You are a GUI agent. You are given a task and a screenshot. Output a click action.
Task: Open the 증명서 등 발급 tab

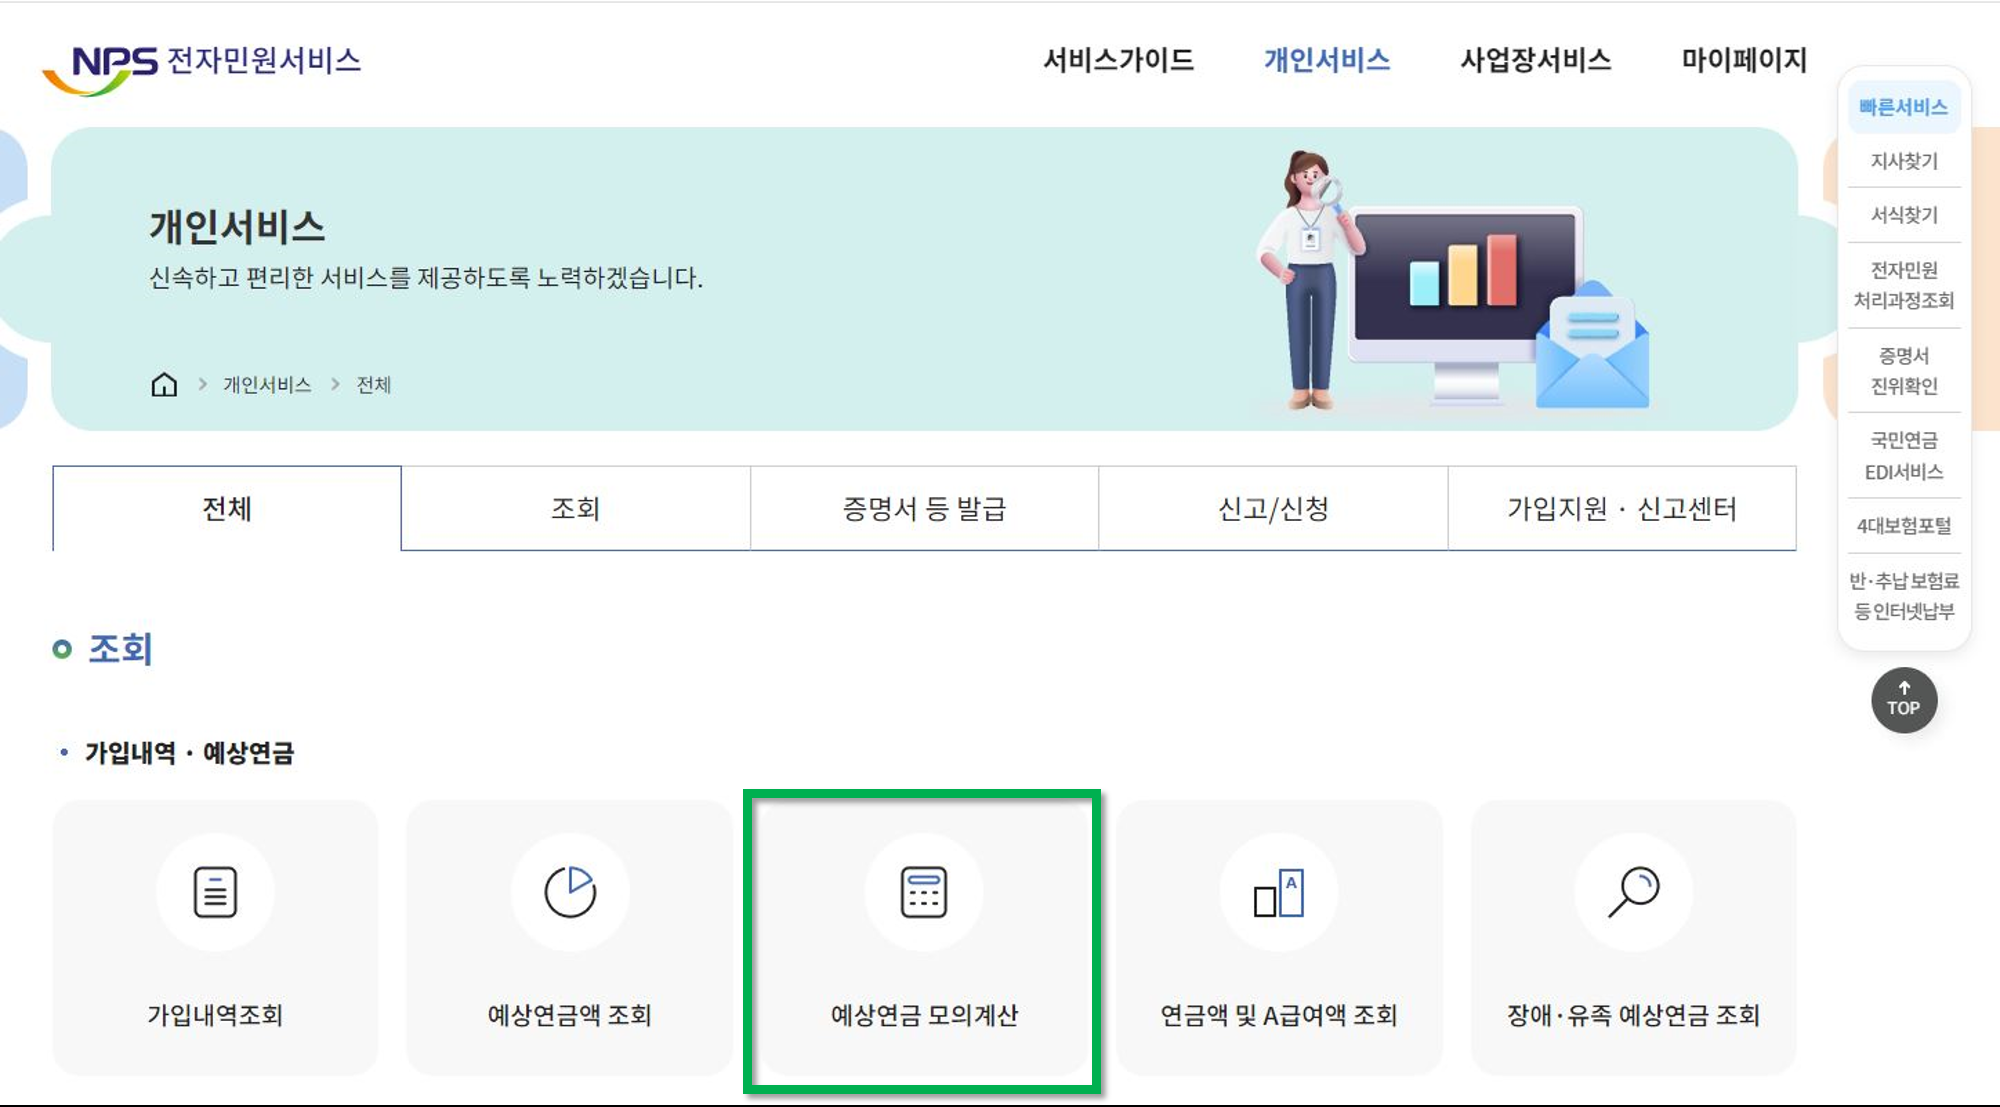coord(923,508)
